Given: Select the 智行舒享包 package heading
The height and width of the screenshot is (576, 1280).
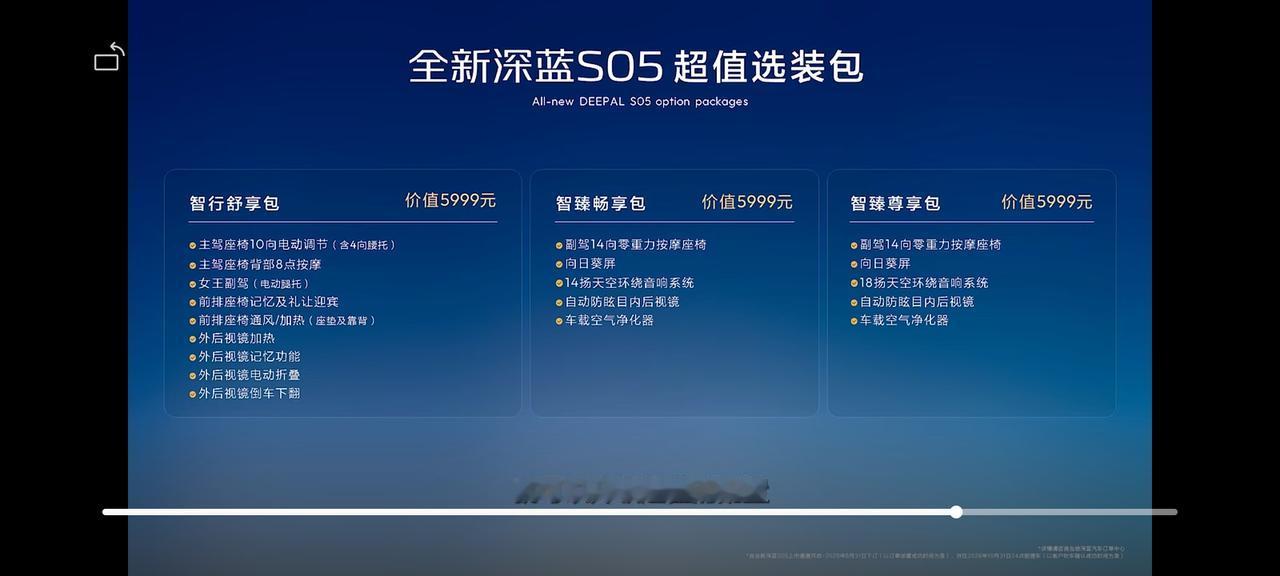Looking at the screenshot, I should point(234,203).
